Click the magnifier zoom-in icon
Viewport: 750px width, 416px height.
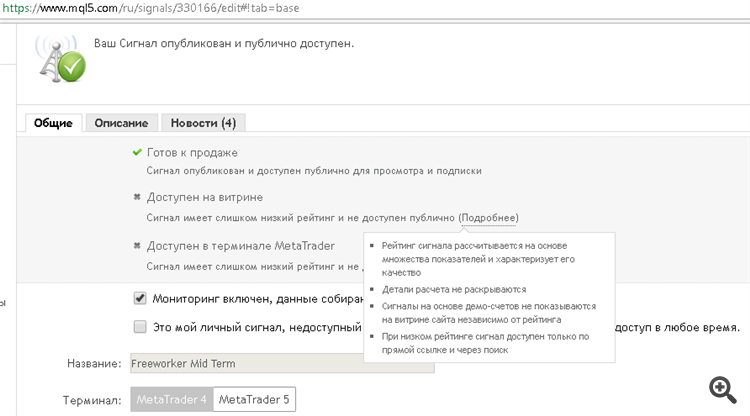(x=723, y=390)
